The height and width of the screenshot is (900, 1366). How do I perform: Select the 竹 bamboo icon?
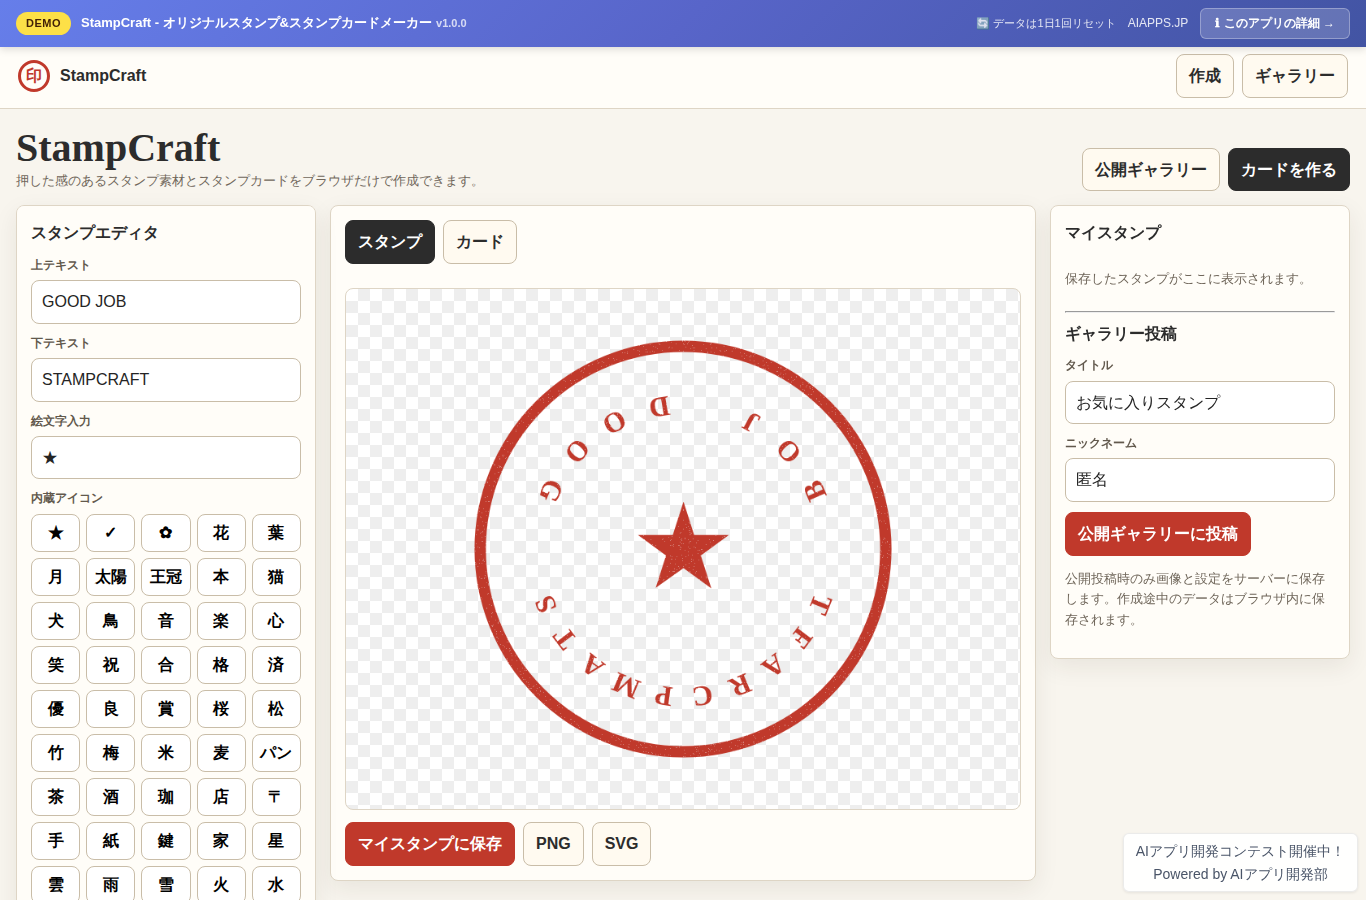pyautogui.click(x=56, y=753)
